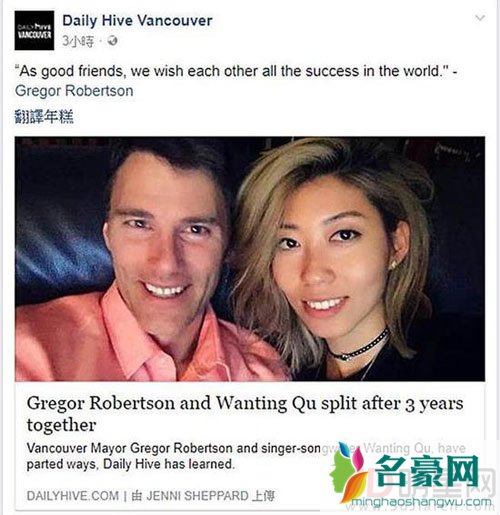The image size is (500, 515).
Task: Open the article photo preview
Action: 250,259
